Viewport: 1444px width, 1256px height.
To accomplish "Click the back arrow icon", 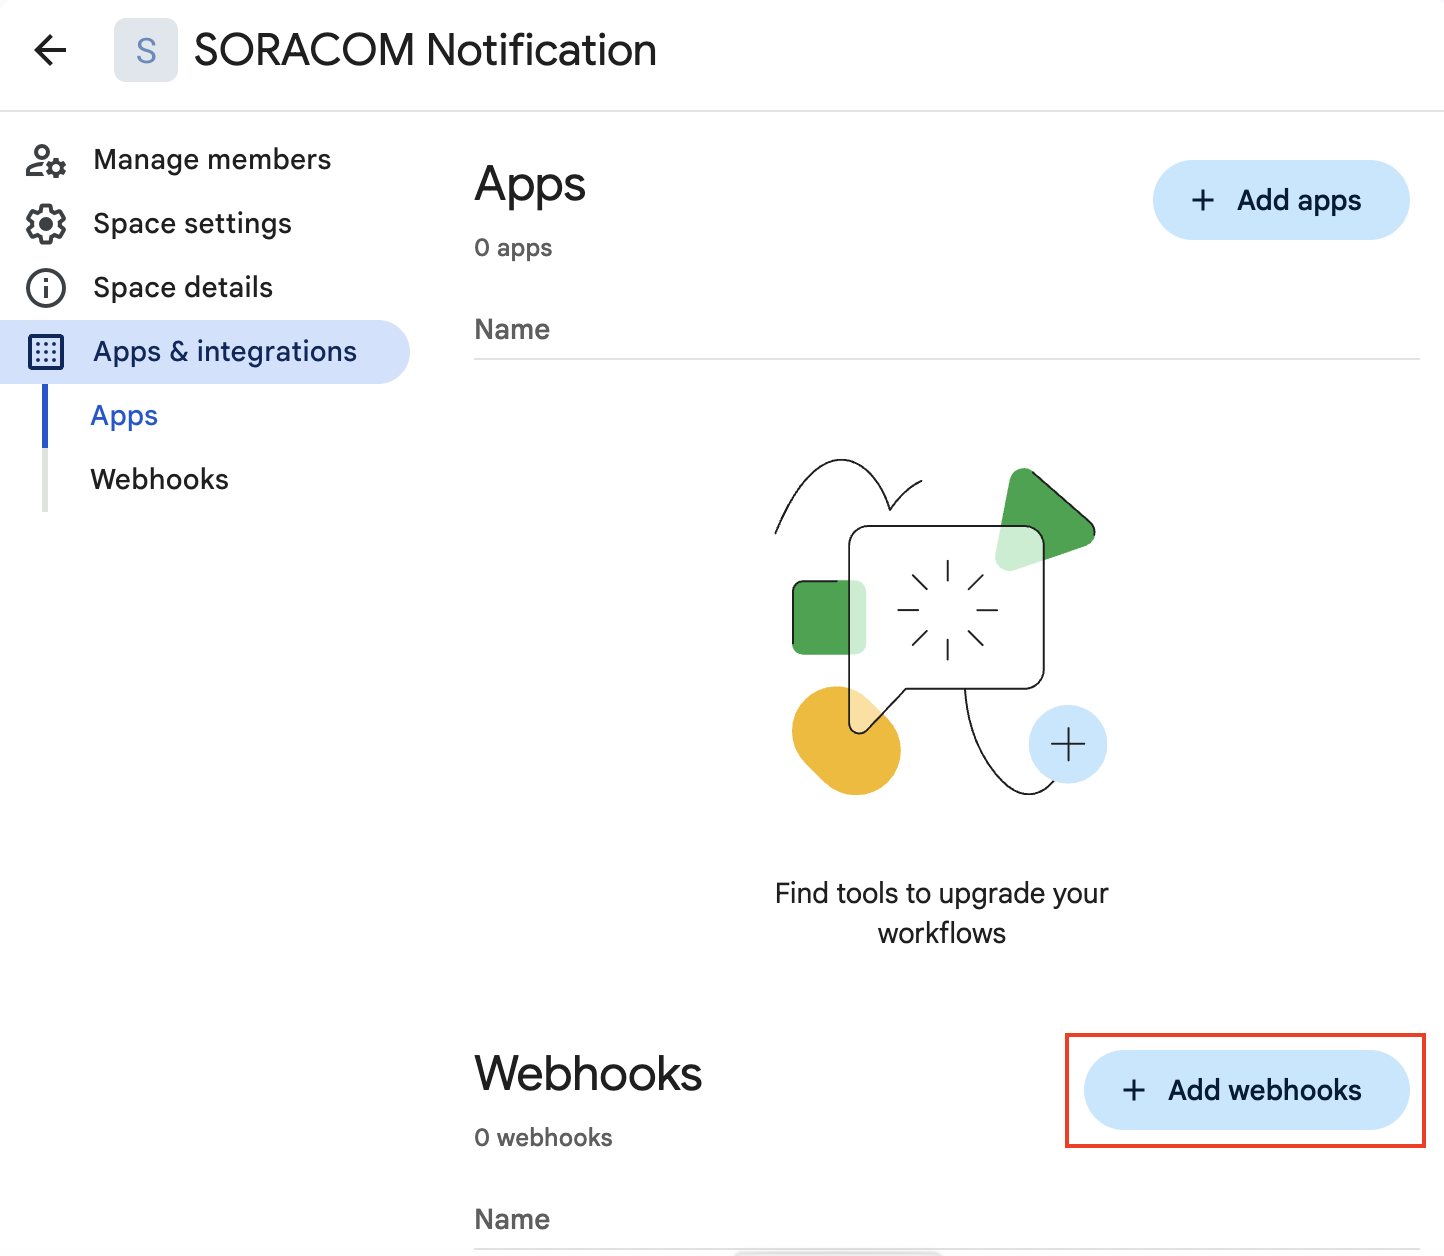I will (50, 50).
